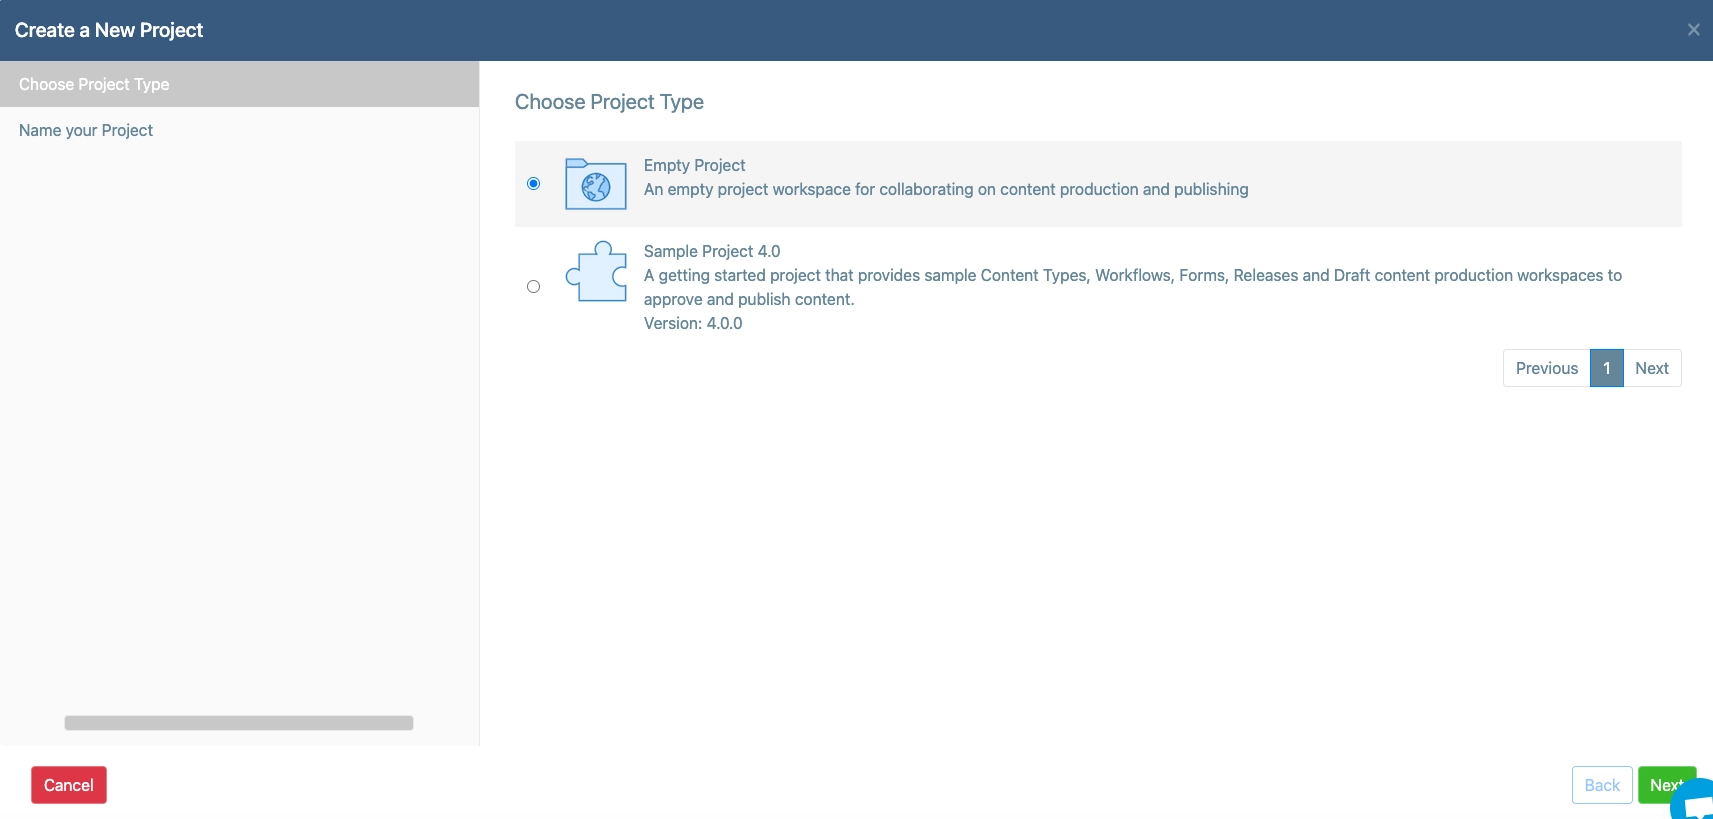This screenshot has width=1713, height=819.
Task: Open the Choose Project Type step in sidebar
Action: tap(94, 84)
